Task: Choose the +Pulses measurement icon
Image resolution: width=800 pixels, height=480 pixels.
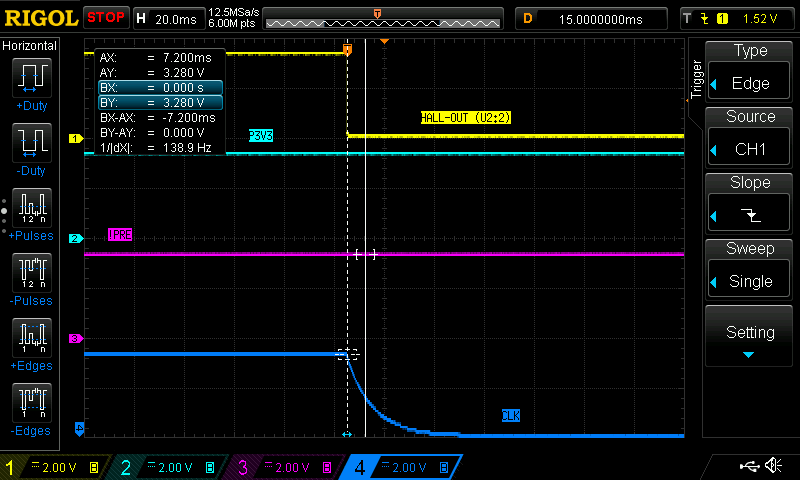Action: tap(32, 208)
